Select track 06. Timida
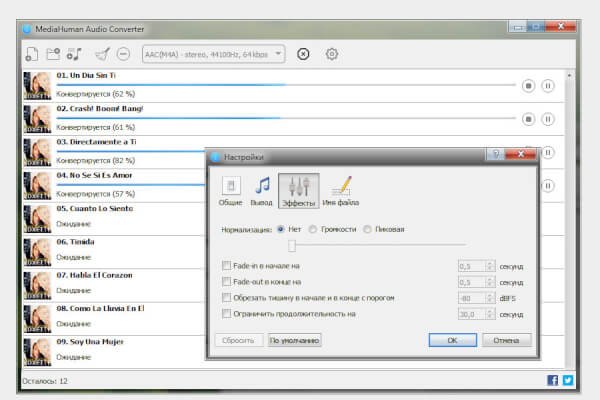 [x=114, y=252]
